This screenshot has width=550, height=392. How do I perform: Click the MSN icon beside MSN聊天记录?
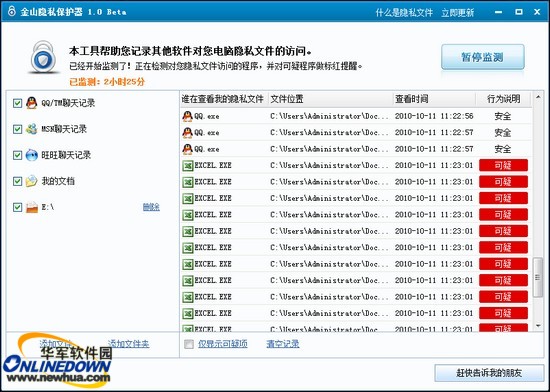(32, 129)
